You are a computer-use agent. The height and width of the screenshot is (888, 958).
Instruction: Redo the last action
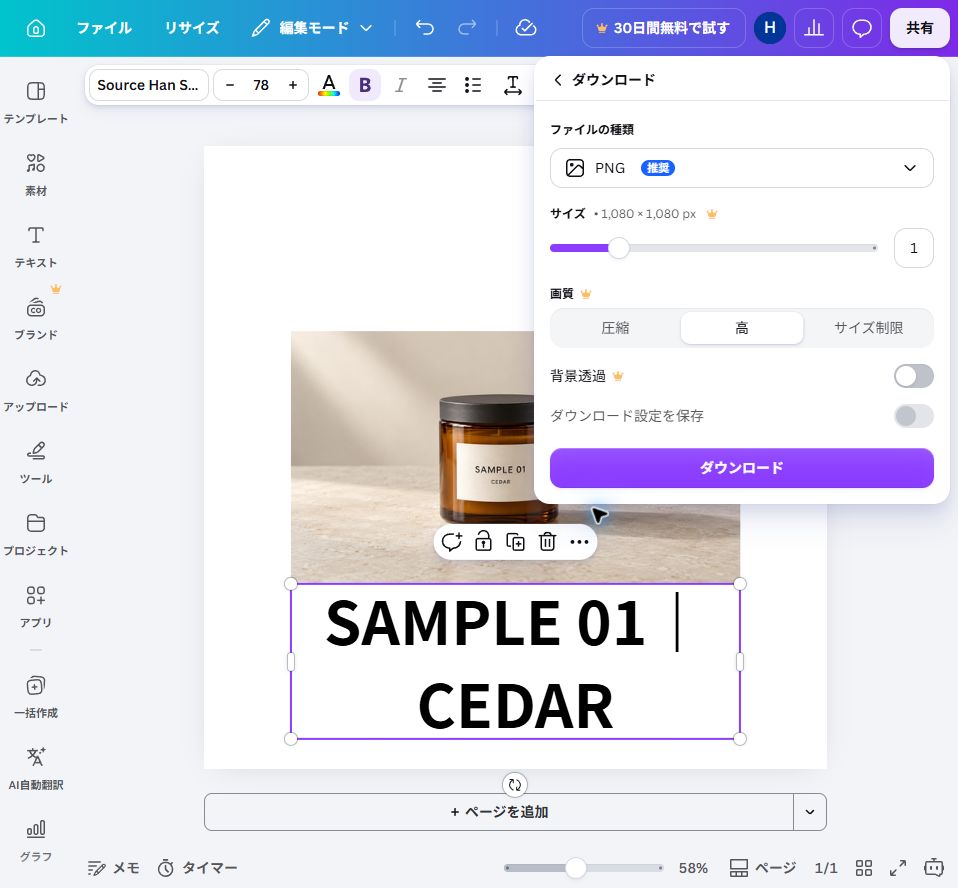click(x=467, y=28)
